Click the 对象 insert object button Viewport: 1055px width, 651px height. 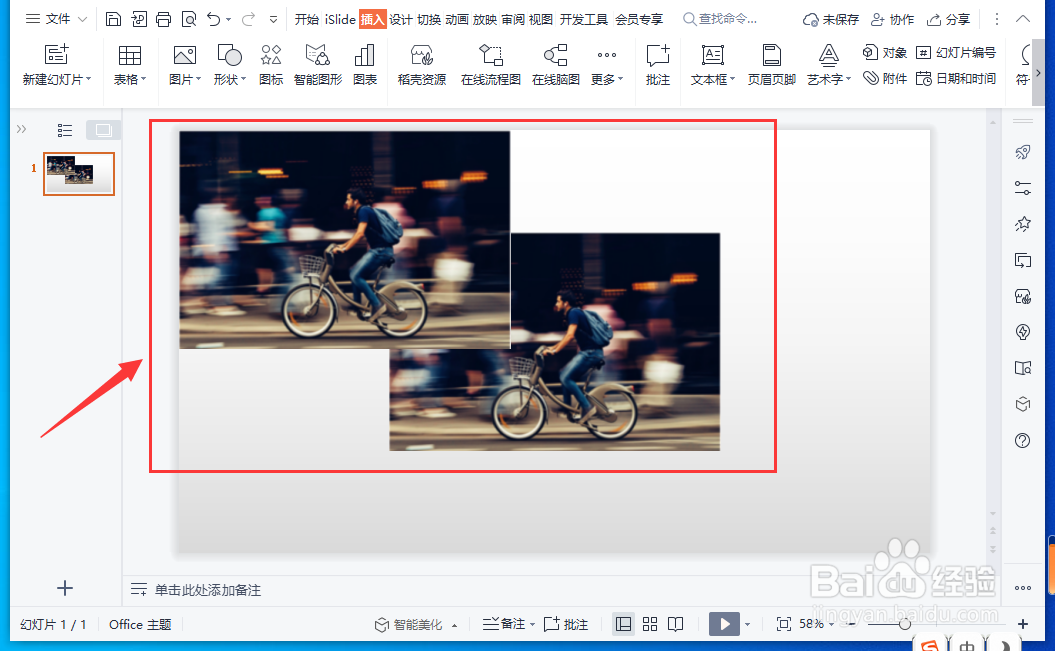tap(884, 52)
